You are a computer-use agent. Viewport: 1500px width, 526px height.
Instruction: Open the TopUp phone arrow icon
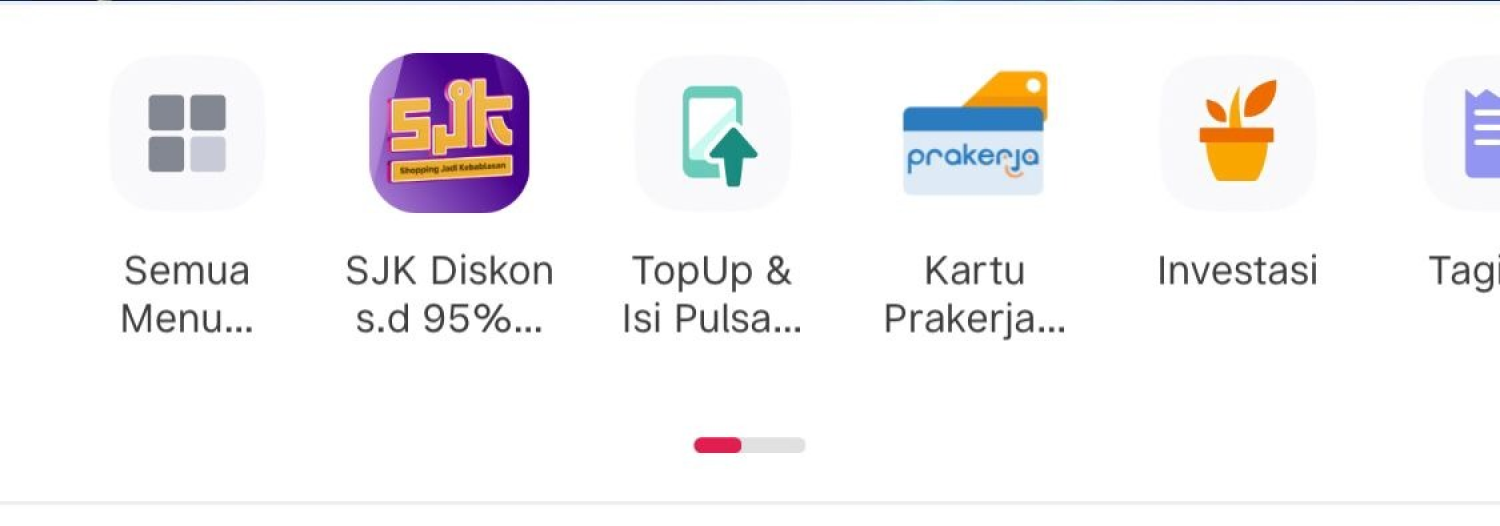pos(712,133)
